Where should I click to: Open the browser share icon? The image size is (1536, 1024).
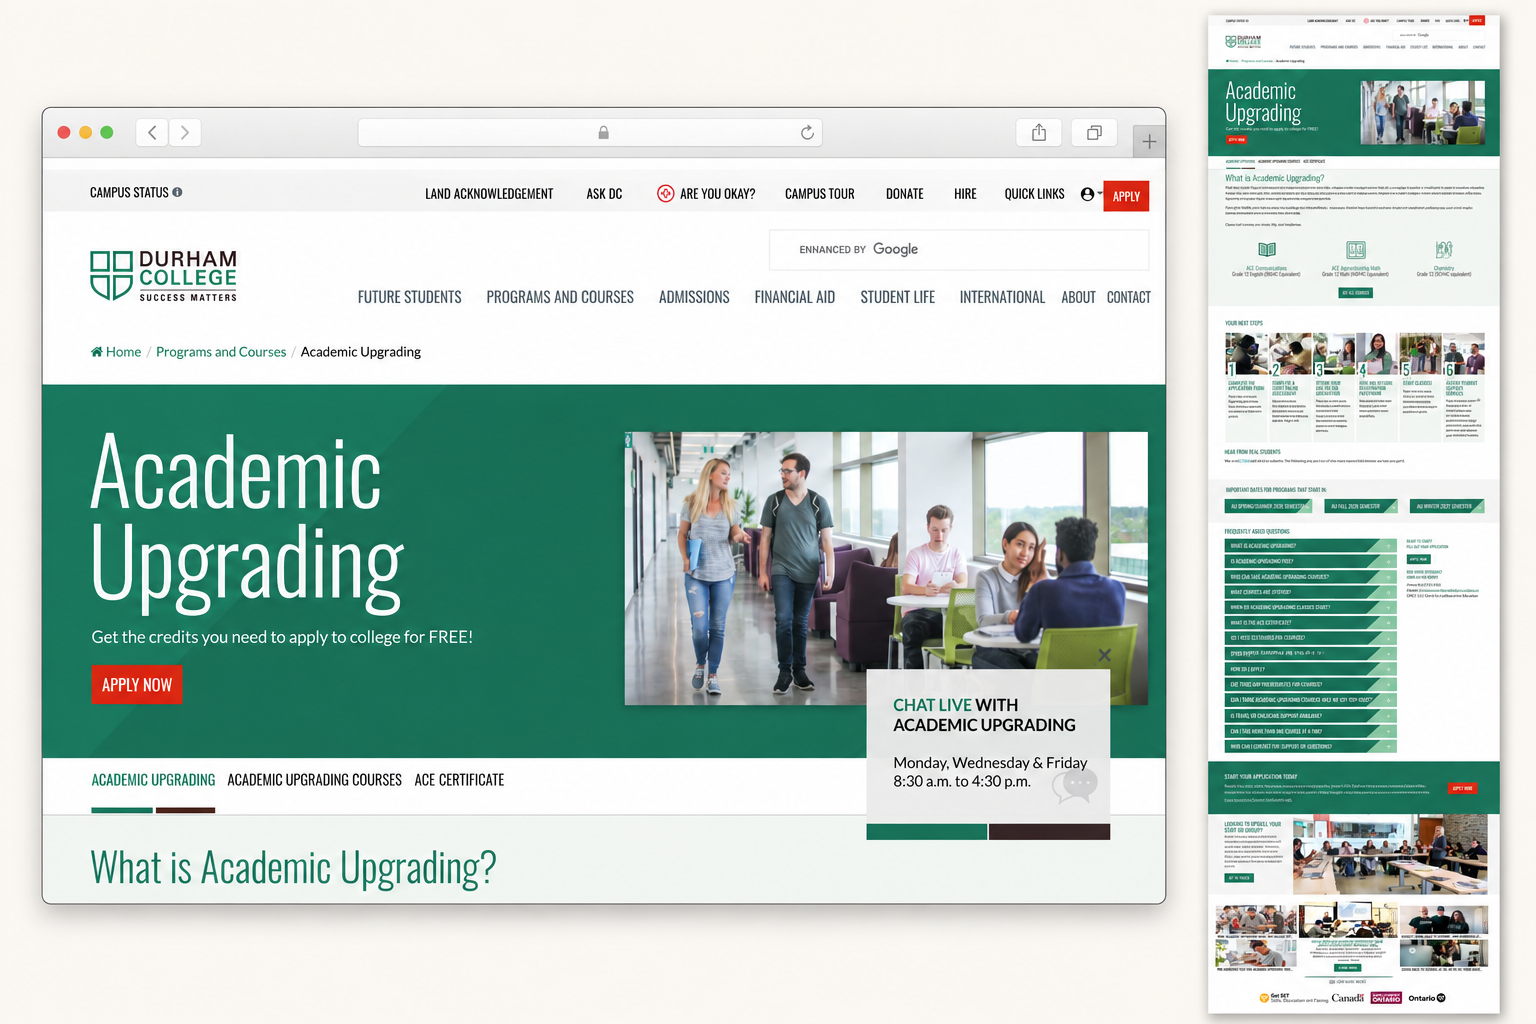1039,132
